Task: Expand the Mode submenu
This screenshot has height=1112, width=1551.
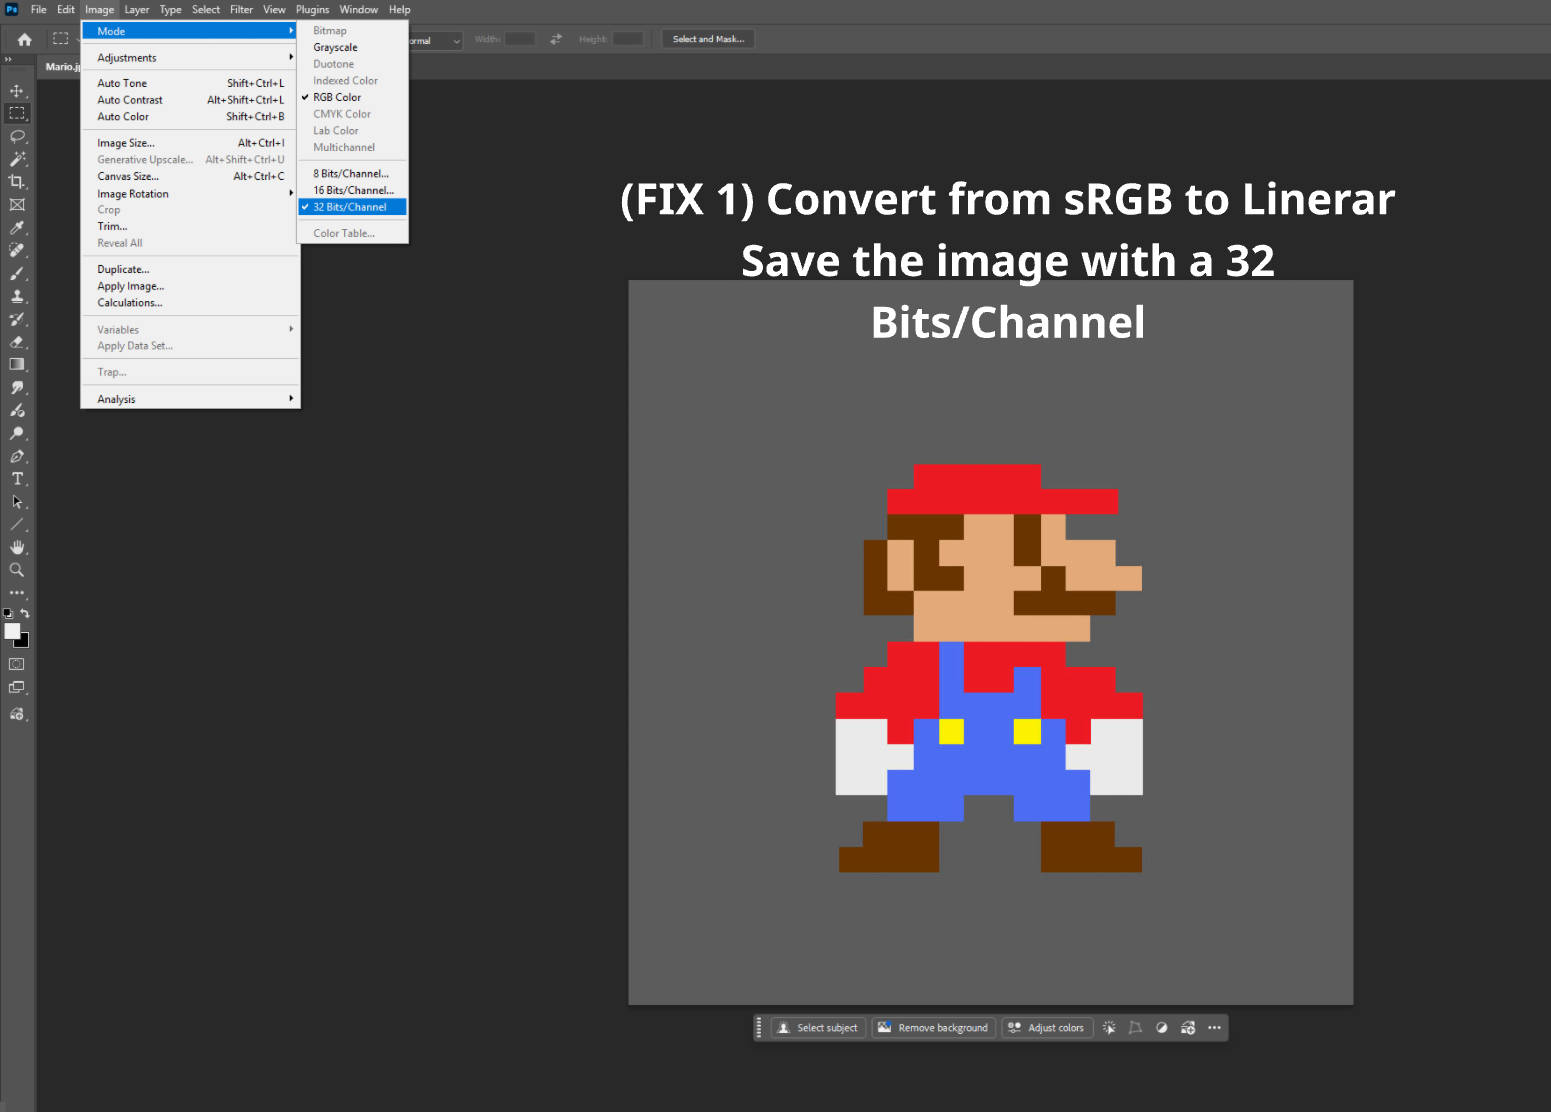Action: click(190, 31)
